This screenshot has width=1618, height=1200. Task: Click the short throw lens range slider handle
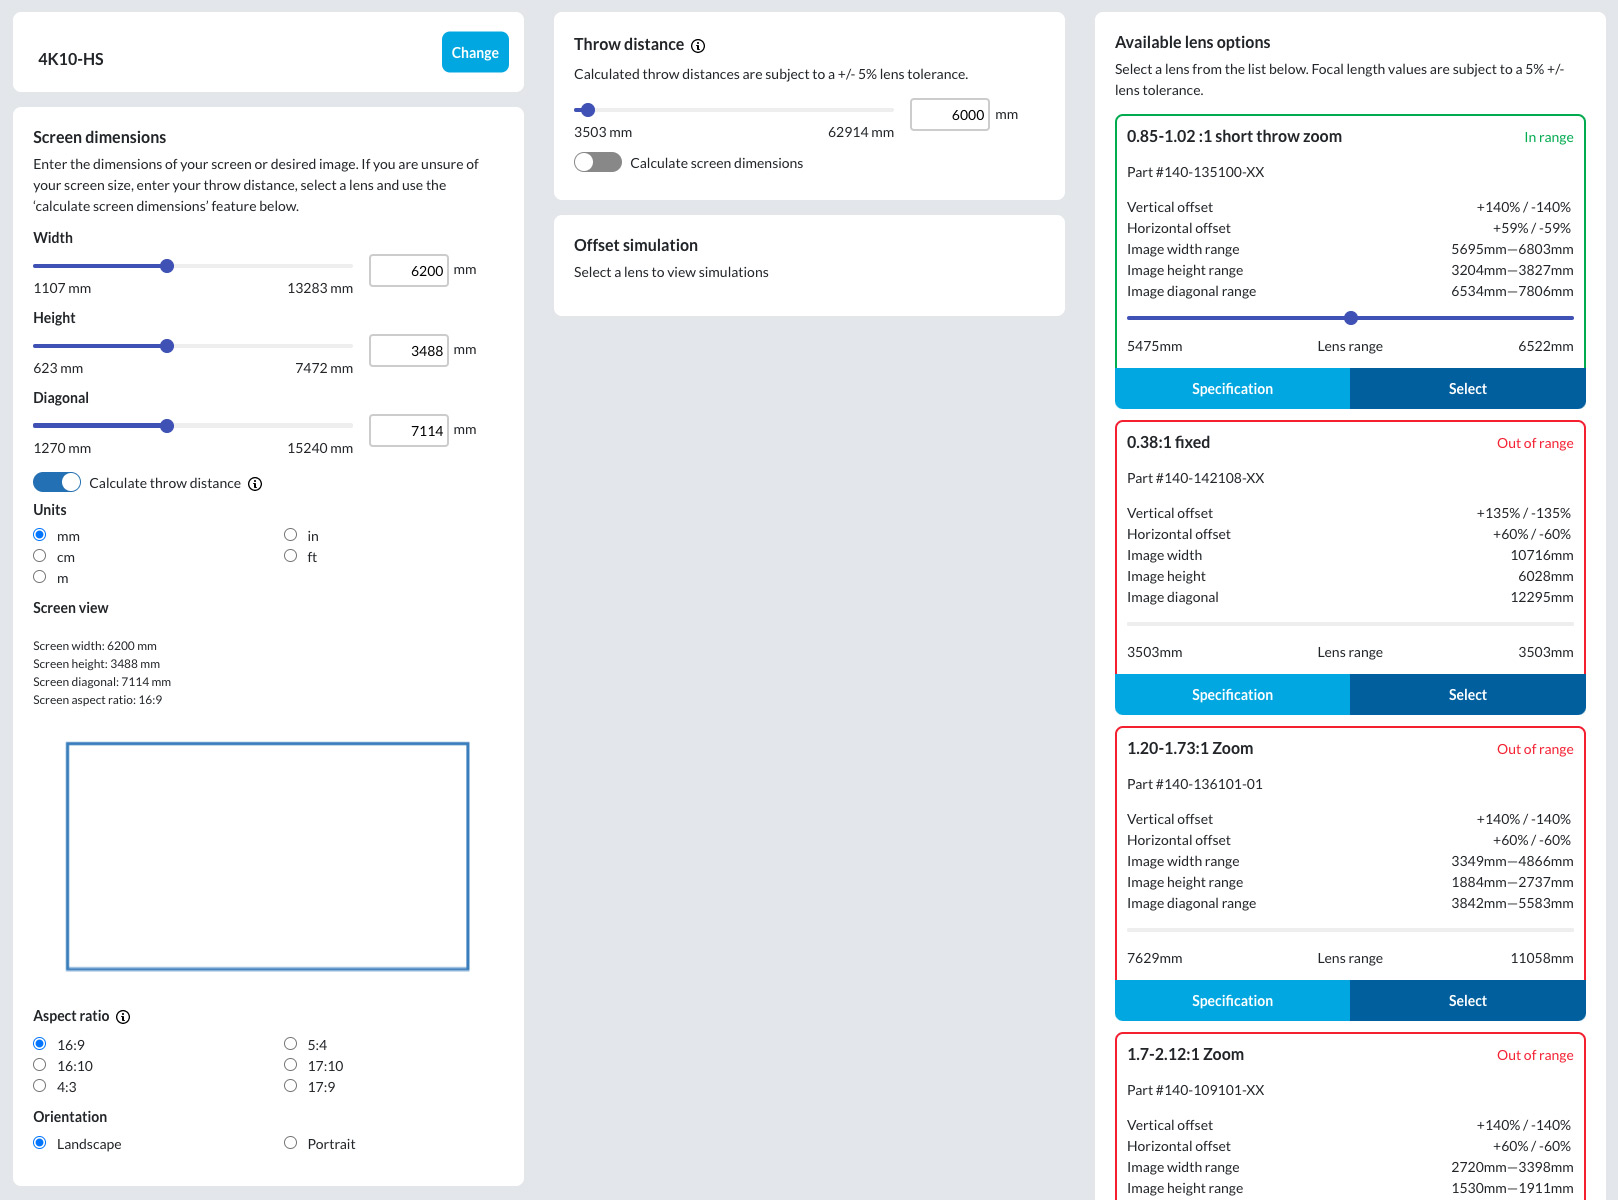pyautogui.click(x=1351, y=318)
